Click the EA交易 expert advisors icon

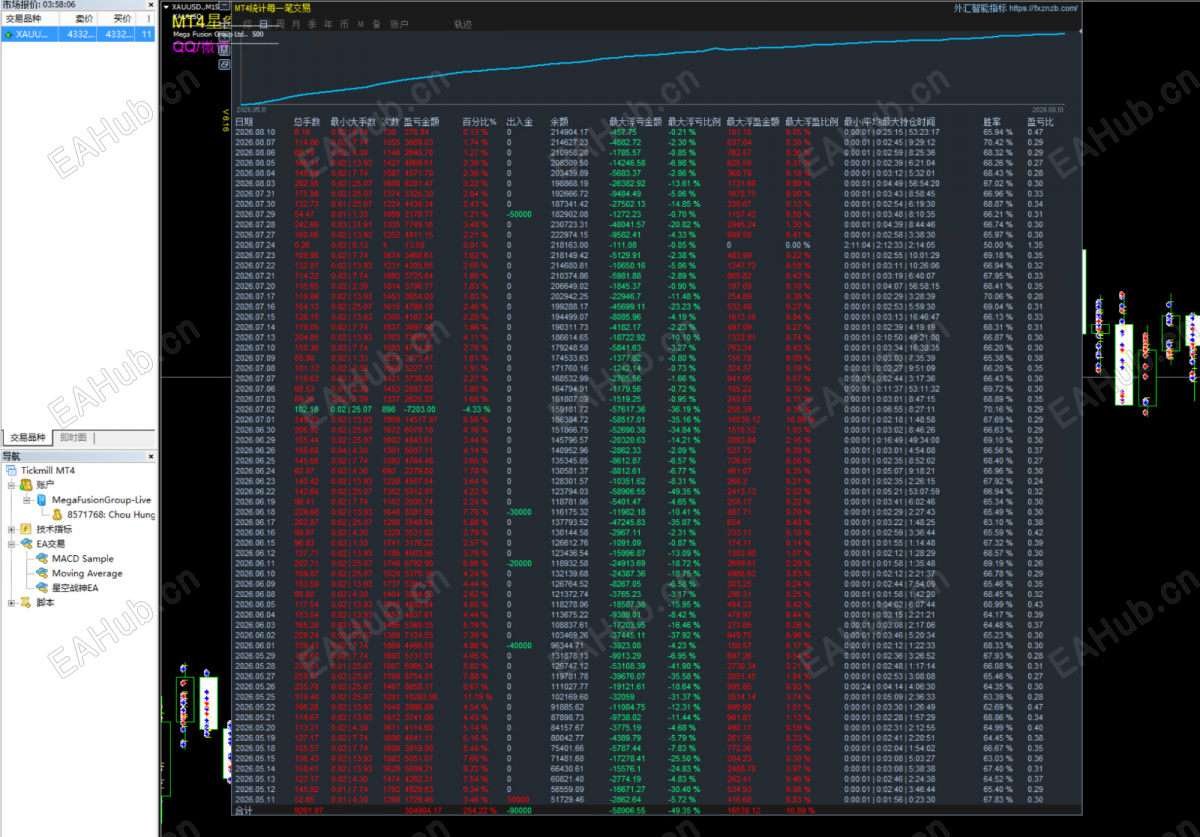[26, 544]
